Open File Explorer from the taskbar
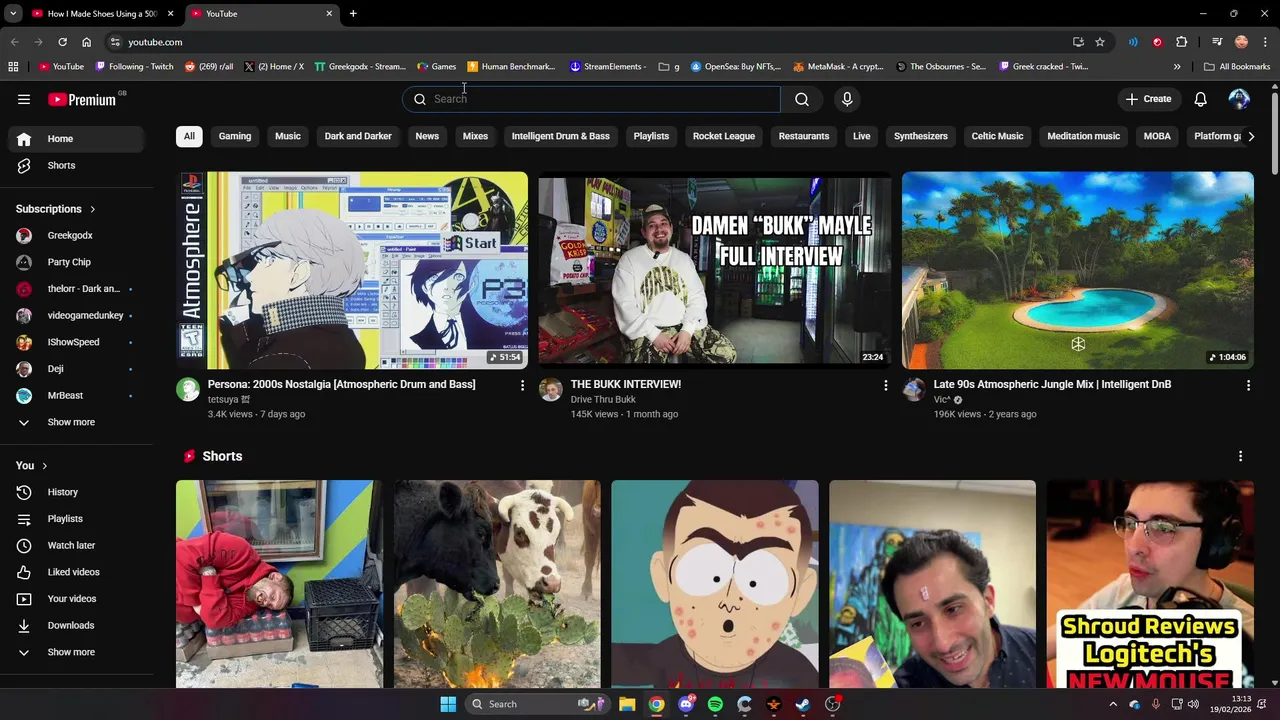1280x720 pixels. 627,704
